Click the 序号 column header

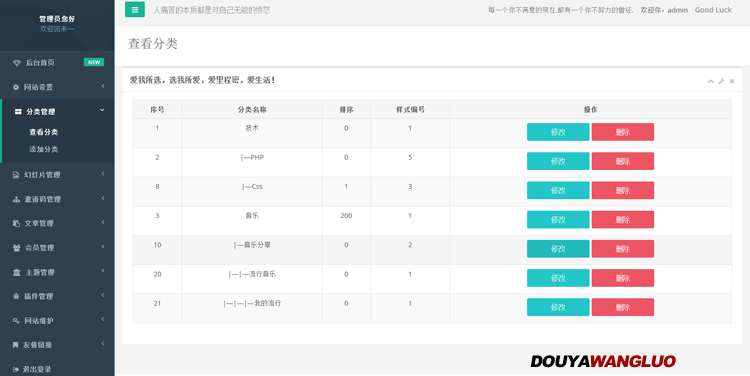157,110
